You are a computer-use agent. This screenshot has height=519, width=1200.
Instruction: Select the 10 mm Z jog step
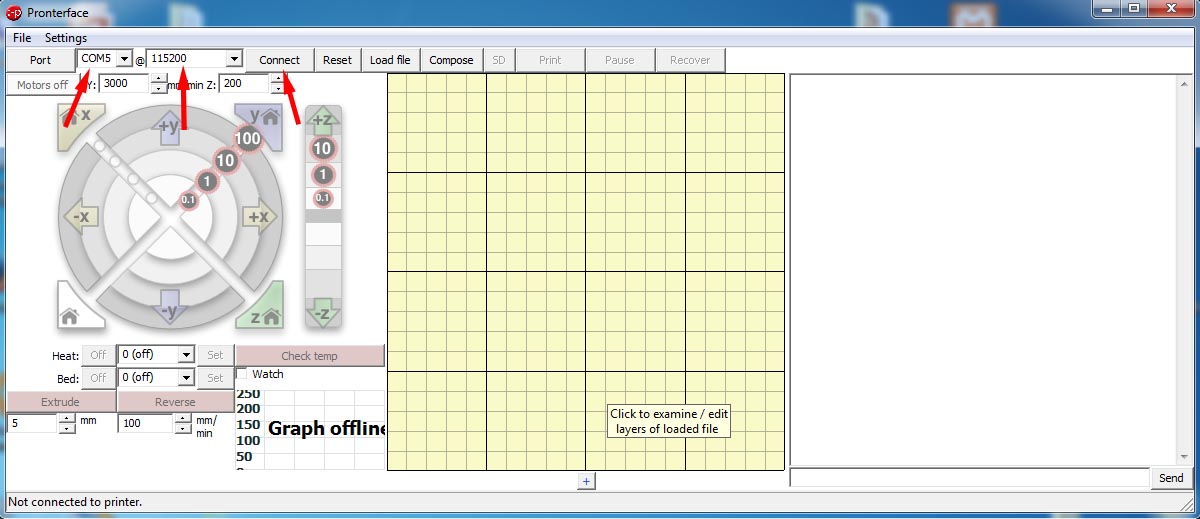(322, 149)
